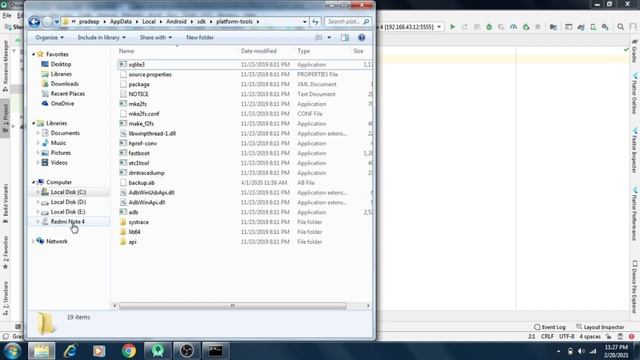The image size is (640, 360).
Task: Select the adb application file
Action: [133, 212]
